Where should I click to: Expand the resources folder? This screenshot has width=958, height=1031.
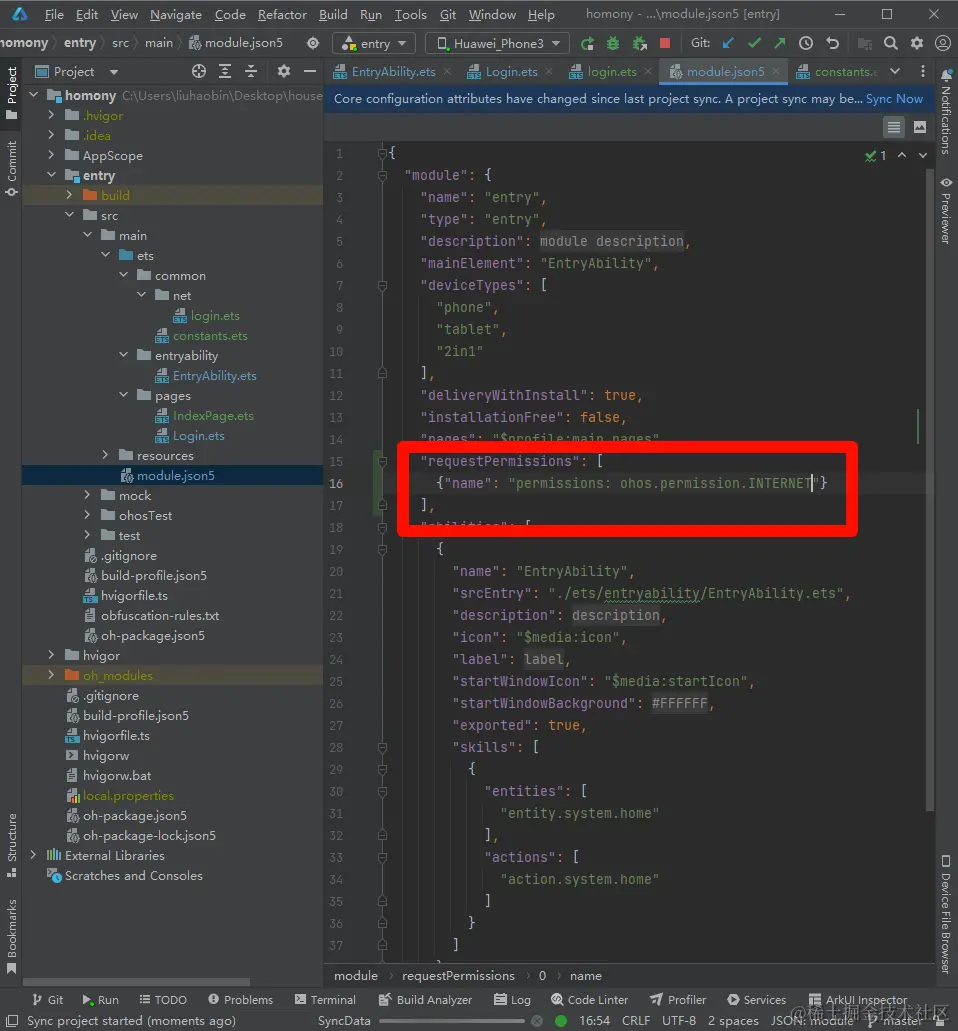(x=105, y=455)
